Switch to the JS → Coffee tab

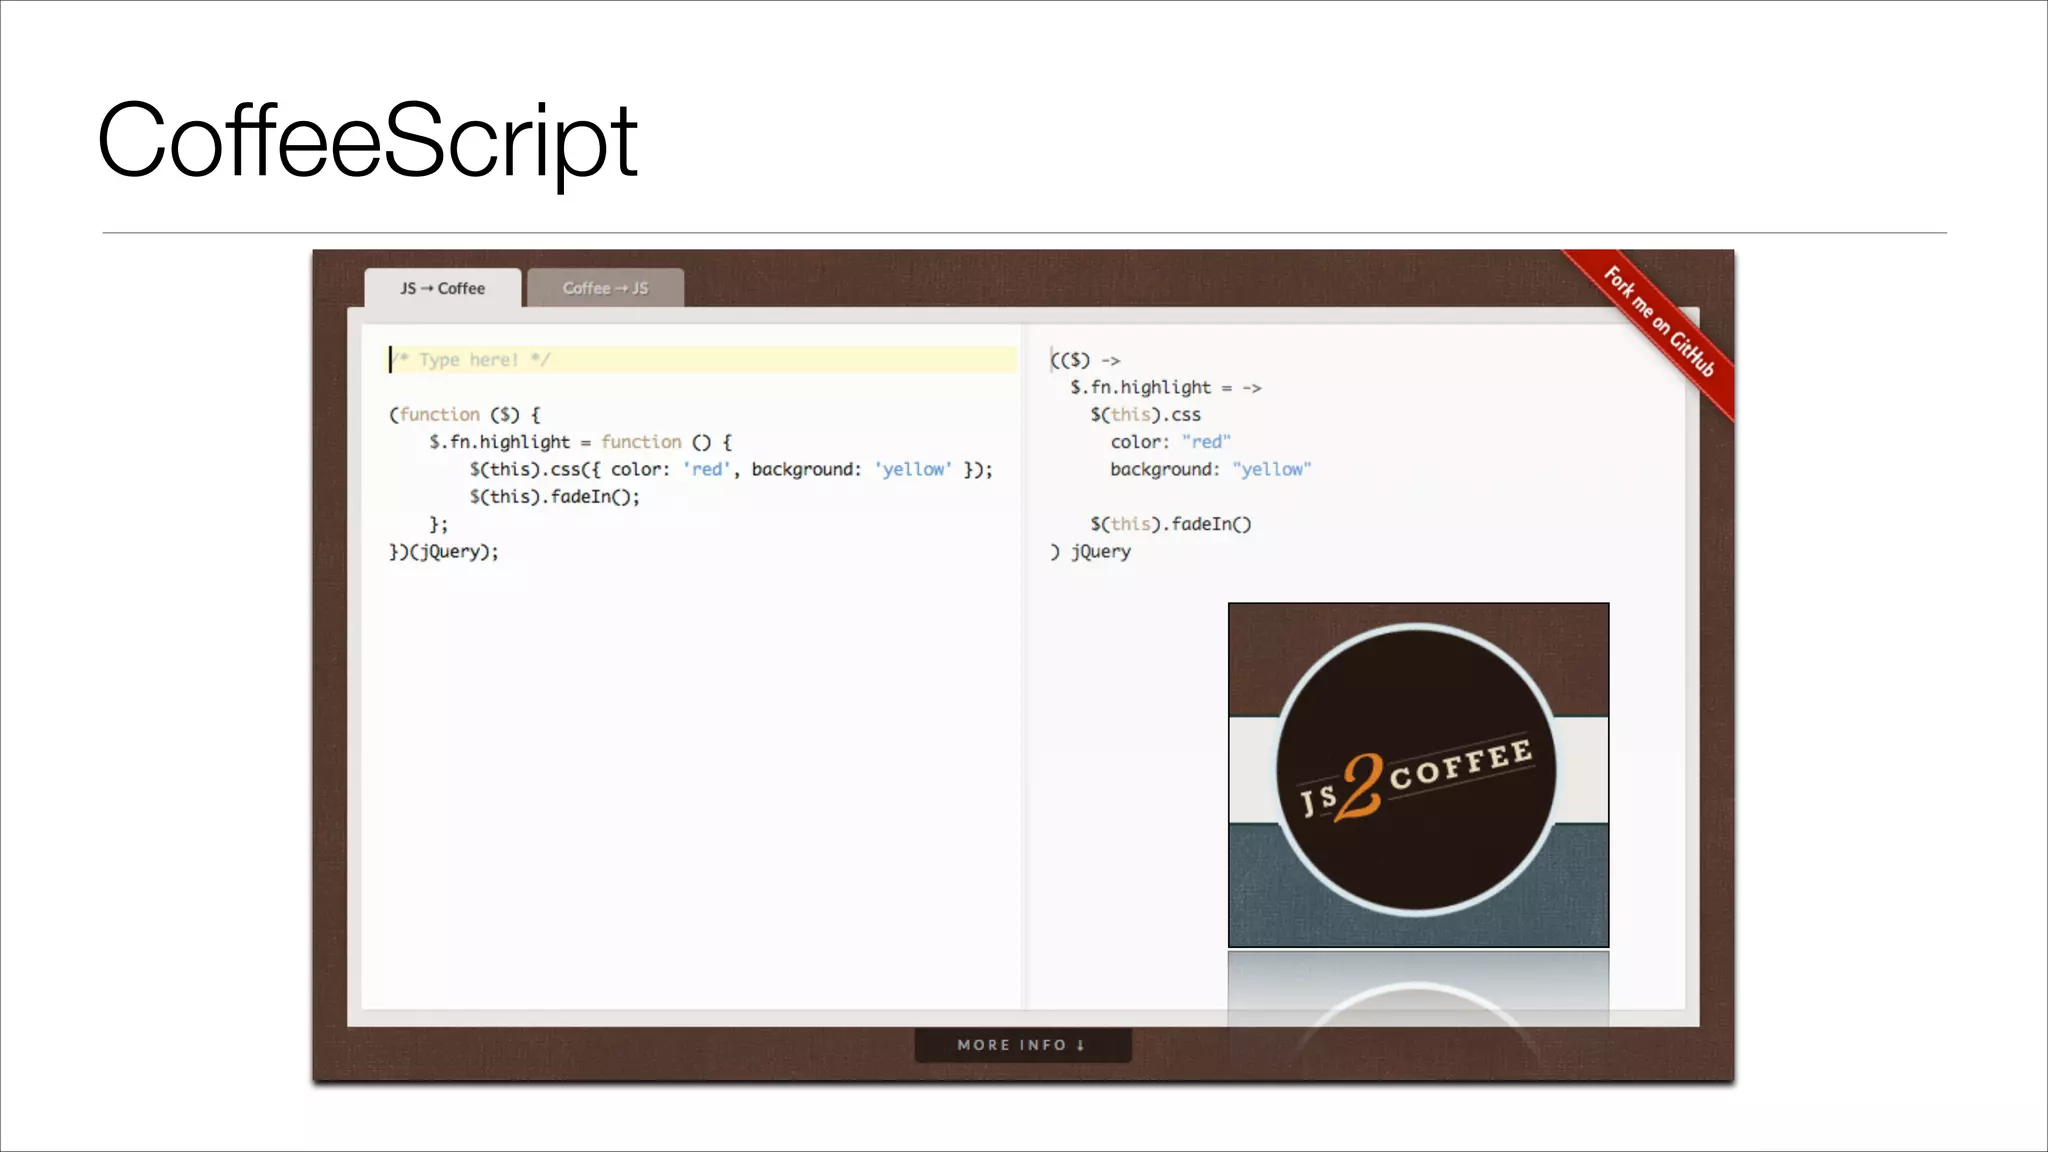click(x=442, y=288)
